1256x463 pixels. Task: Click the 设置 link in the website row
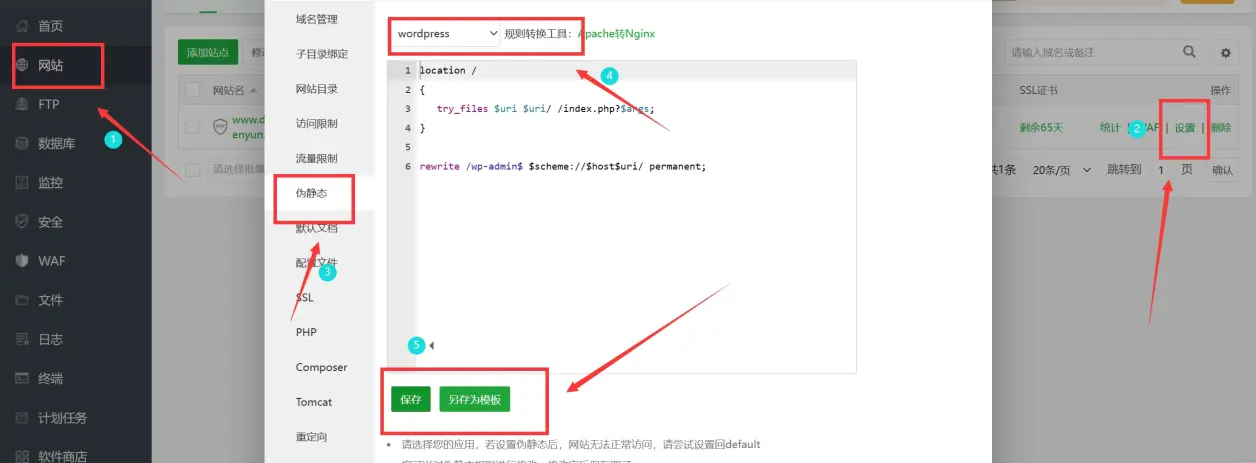tap(1185, 128)
